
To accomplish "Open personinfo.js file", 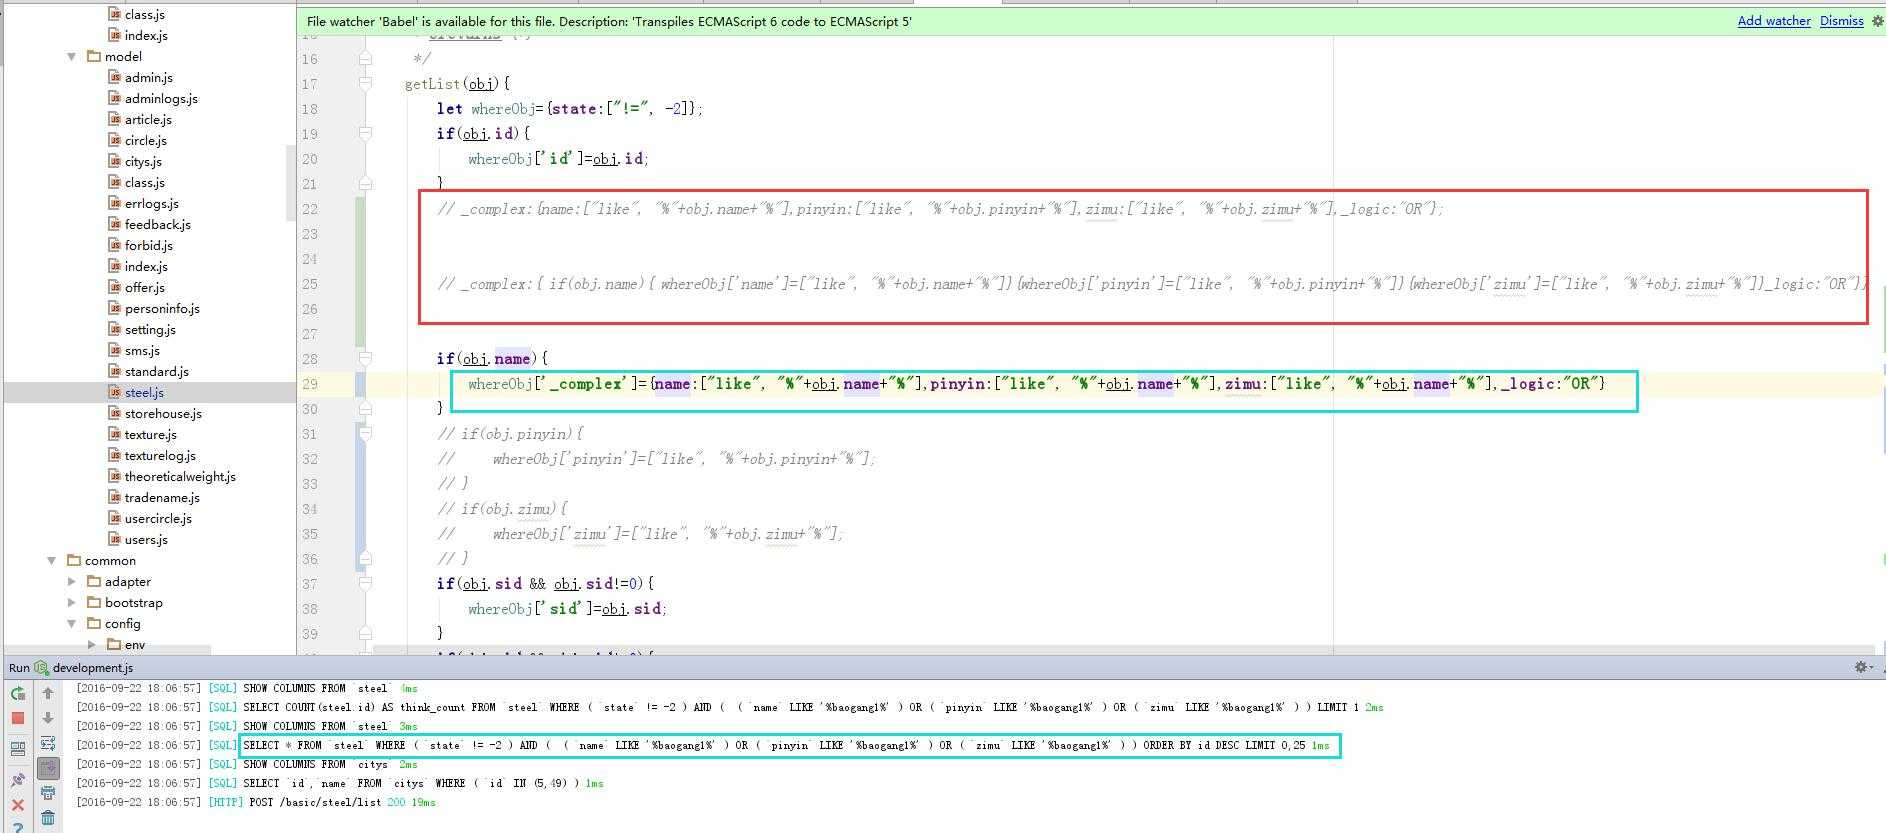I will point(162,309).
